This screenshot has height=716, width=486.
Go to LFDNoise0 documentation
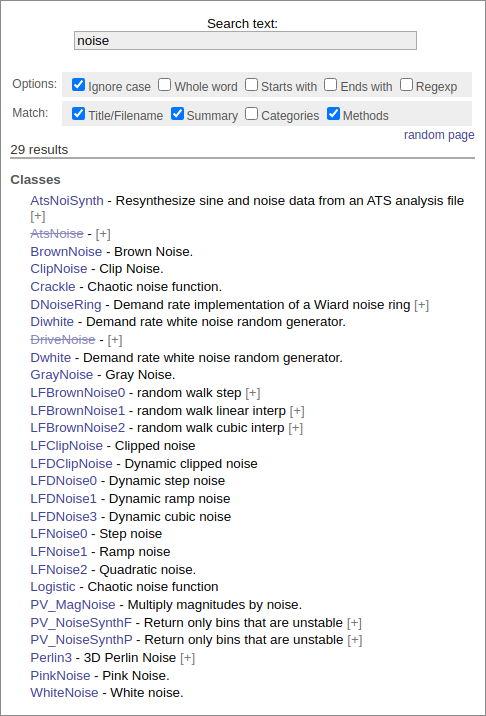tap(64, 481)
